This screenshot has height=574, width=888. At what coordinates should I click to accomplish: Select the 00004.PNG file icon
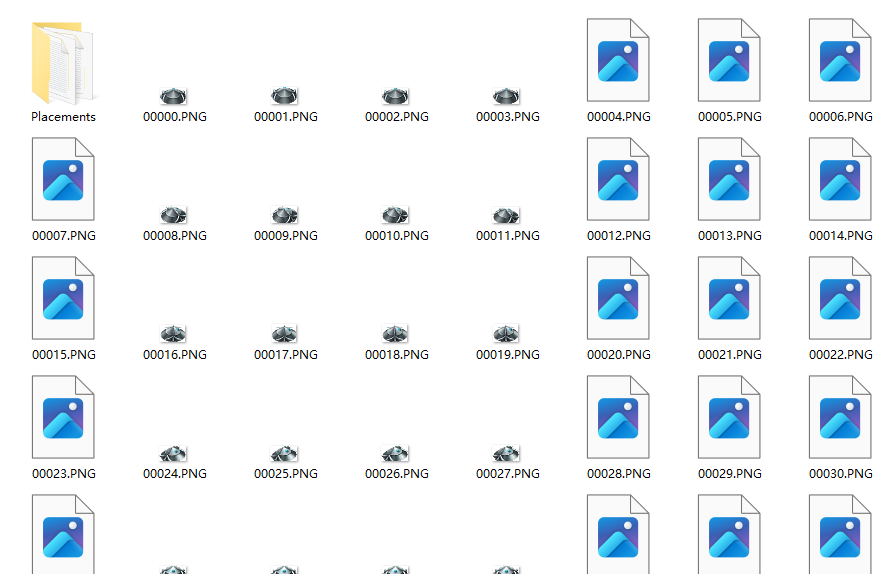(618, 61)
